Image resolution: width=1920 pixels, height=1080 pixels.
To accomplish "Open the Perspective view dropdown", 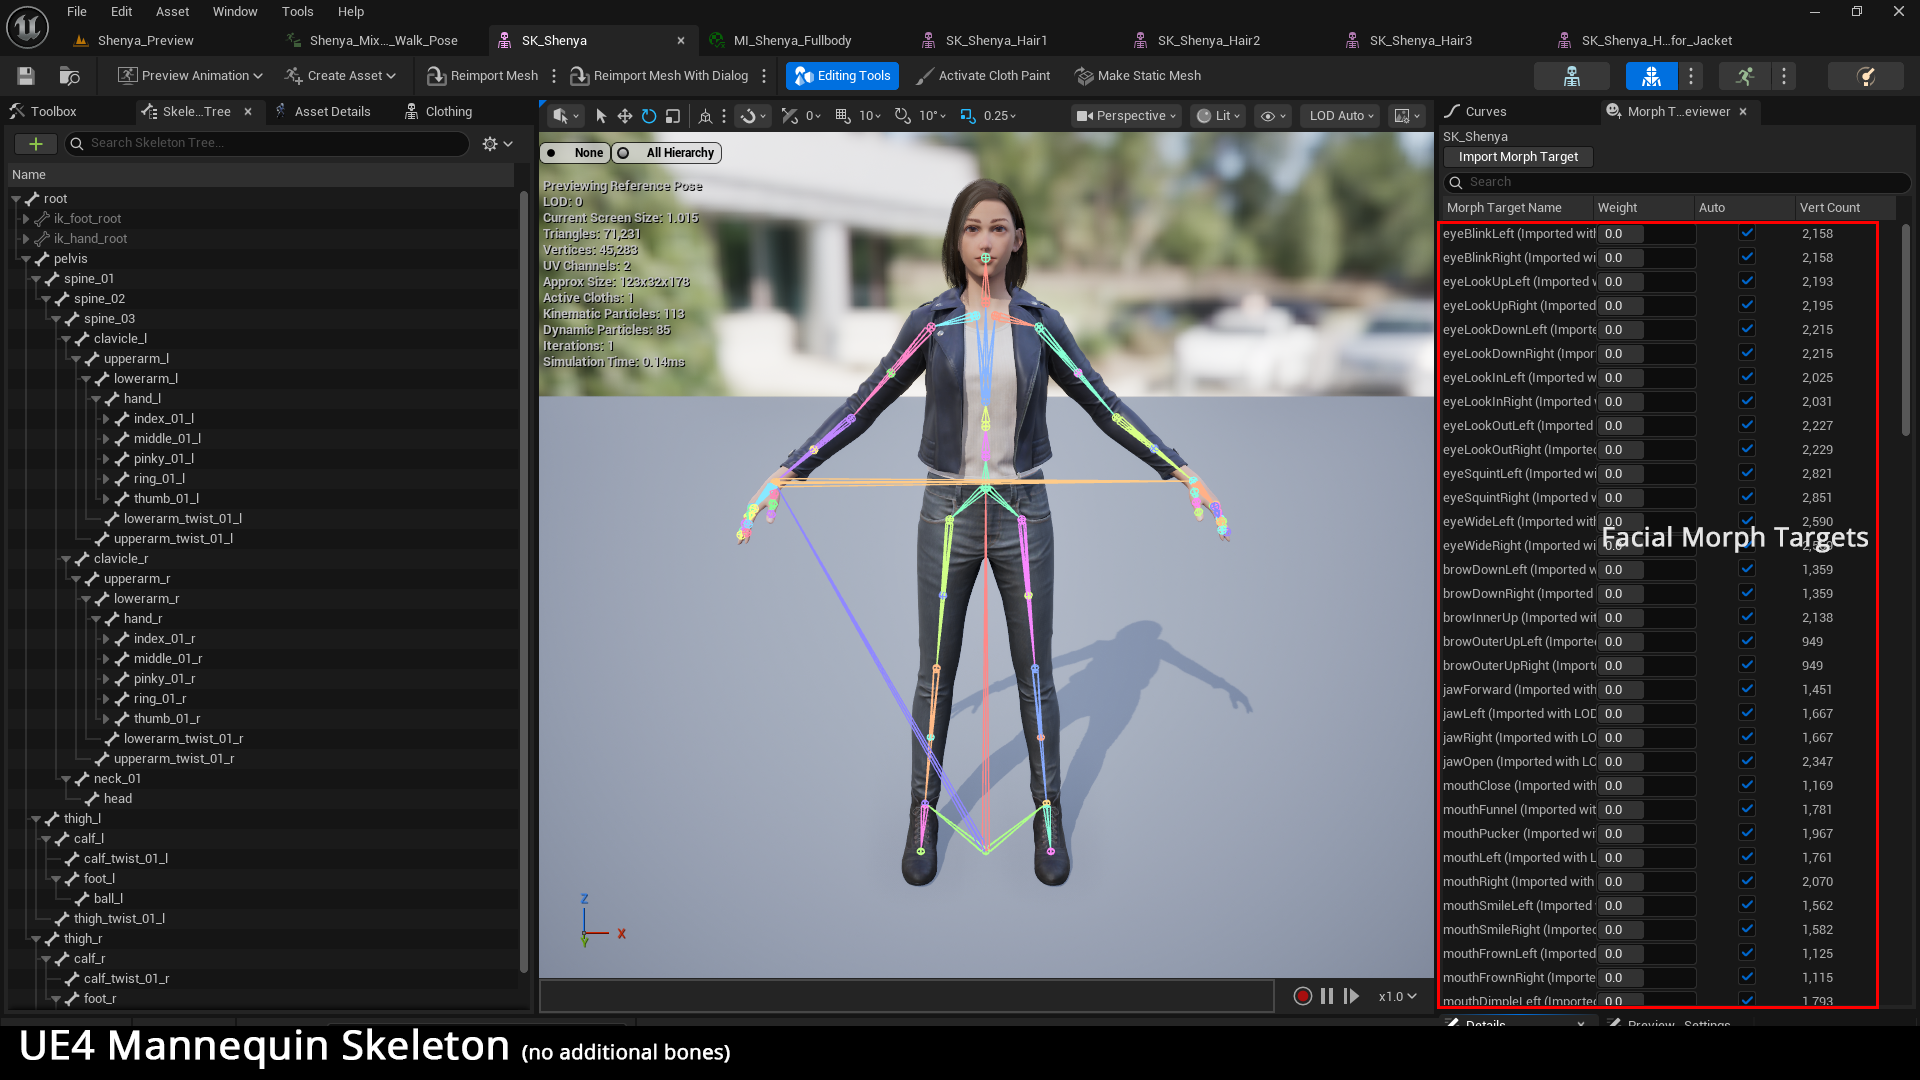I will 1127,116.
